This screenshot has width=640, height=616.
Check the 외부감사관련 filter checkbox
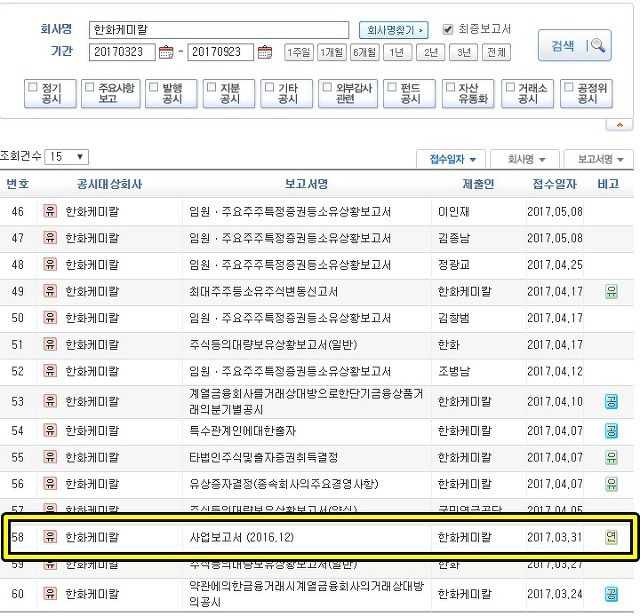(327, 87)
